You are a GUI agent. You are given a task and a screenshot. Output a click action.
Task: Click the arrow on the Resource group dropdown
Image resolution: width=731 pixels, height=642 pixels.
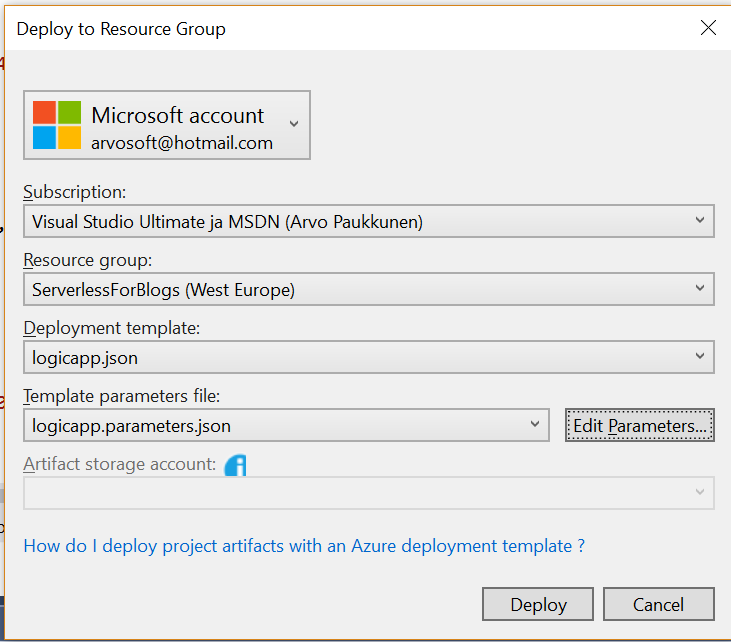click(x=698, y=290)
